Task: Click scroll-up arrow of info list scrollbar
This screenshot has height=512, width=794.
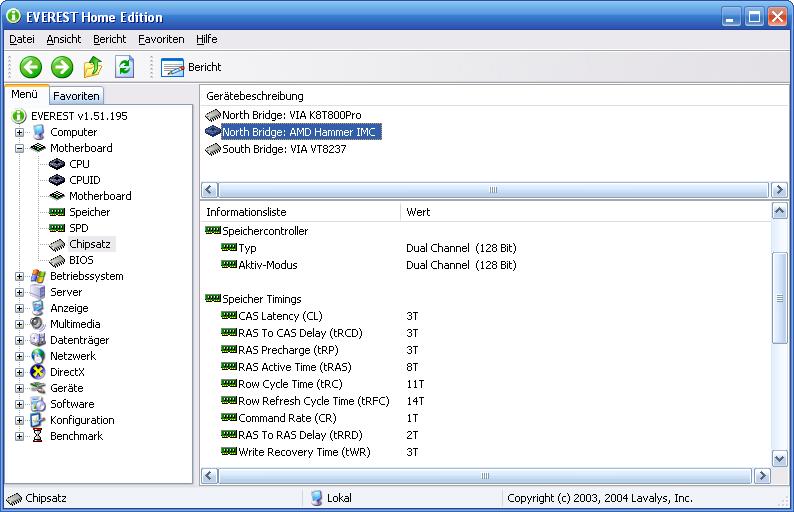Action: [x=779, y=210]
